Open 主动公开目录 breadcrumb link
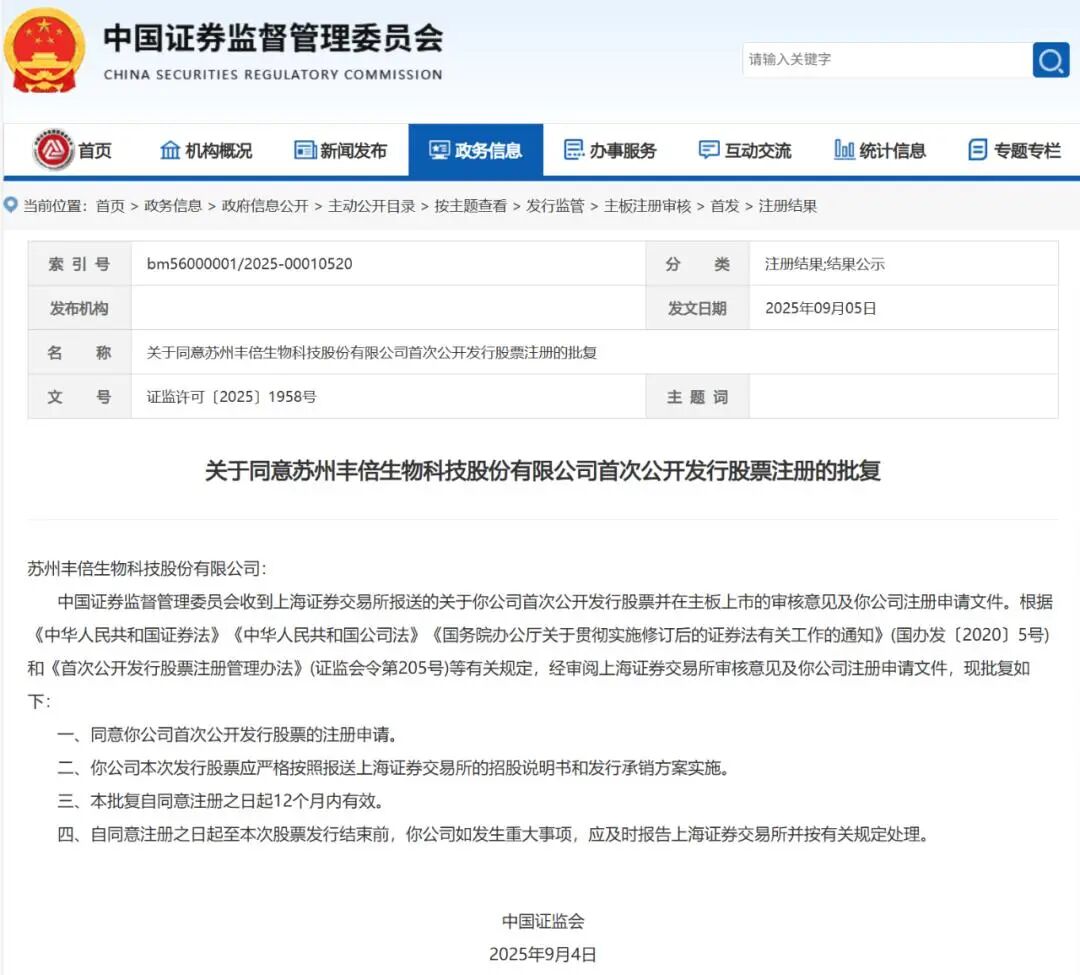 [372, 206]
